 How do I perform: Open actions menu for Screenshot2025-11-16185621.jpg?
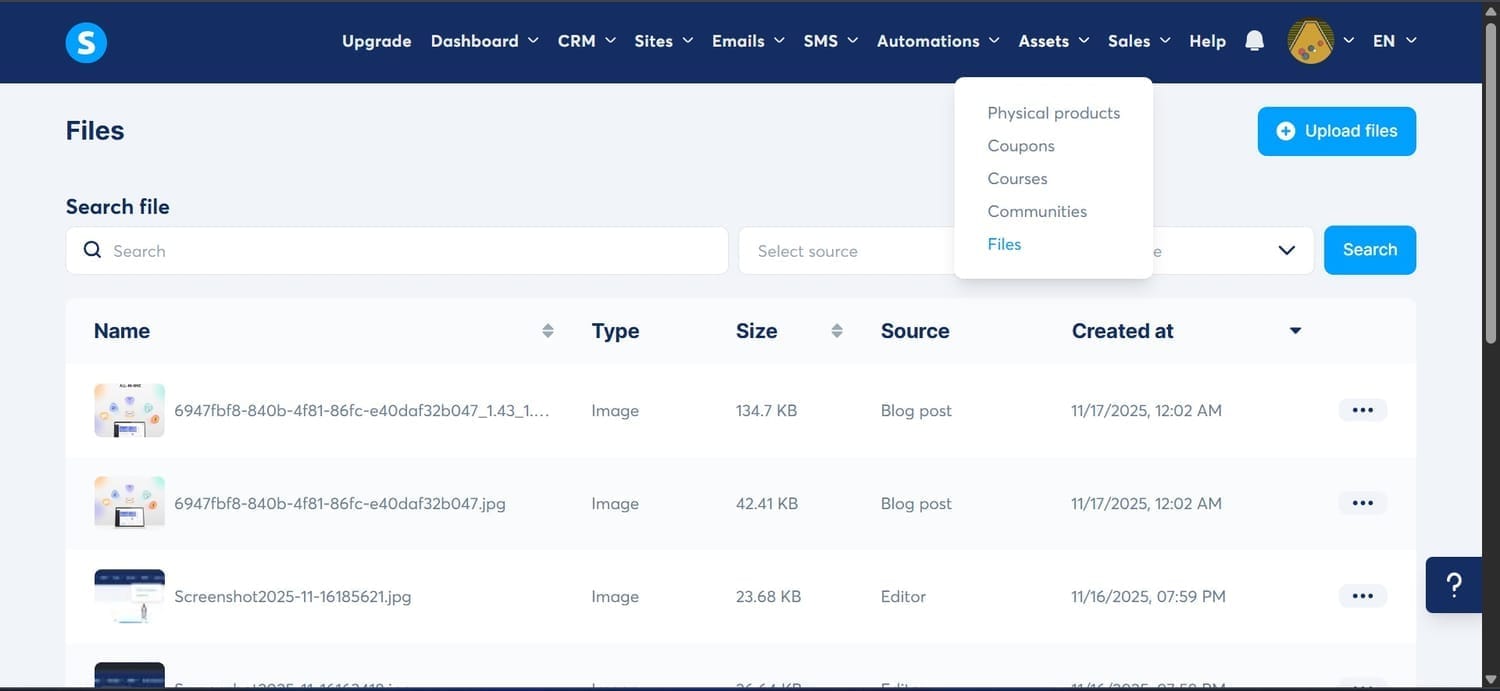click(x=1362, y=595)
